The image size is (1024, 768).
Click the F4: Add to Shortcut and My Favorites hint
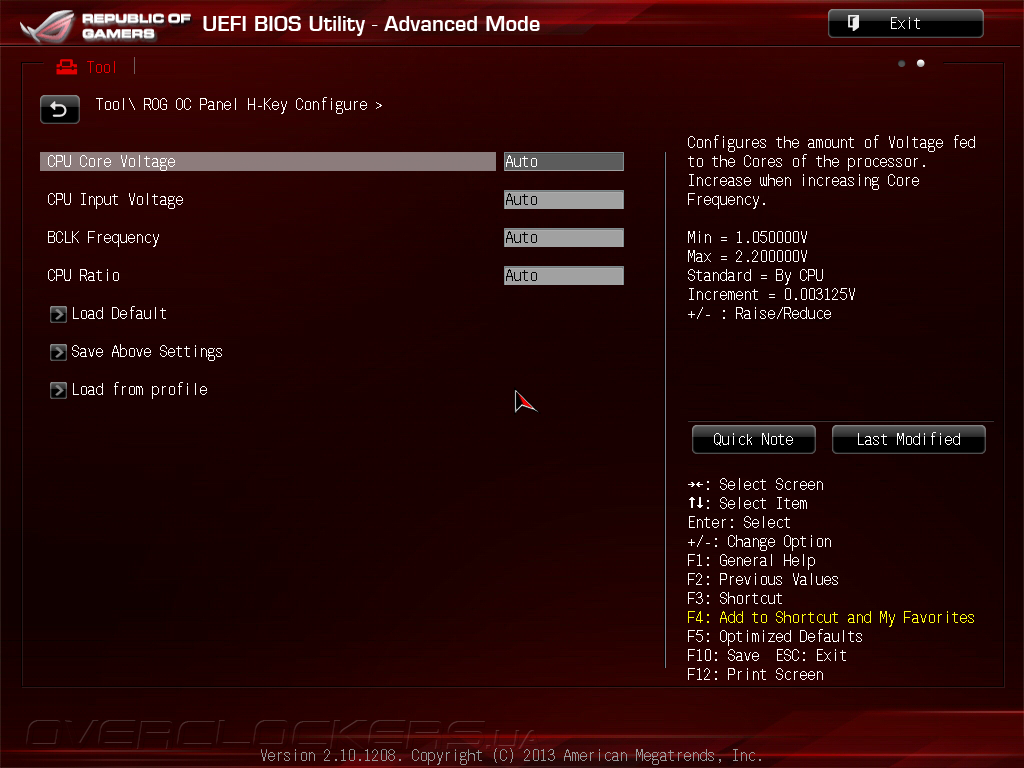[x=831, y=618]
